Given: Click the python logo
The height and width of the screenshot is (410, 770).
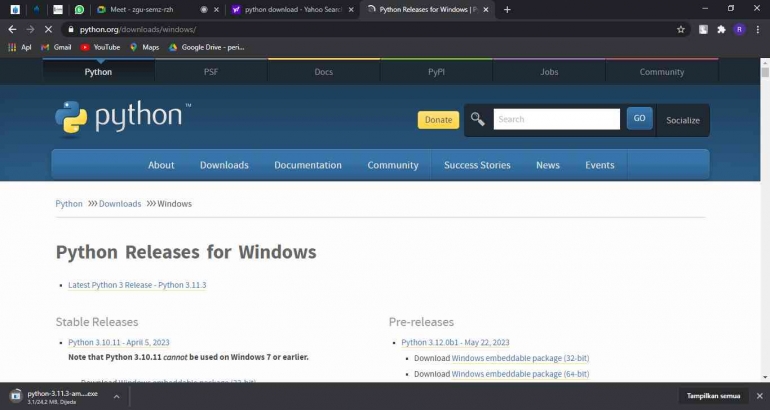Looking at the screenshot, I should coord(123,117).
